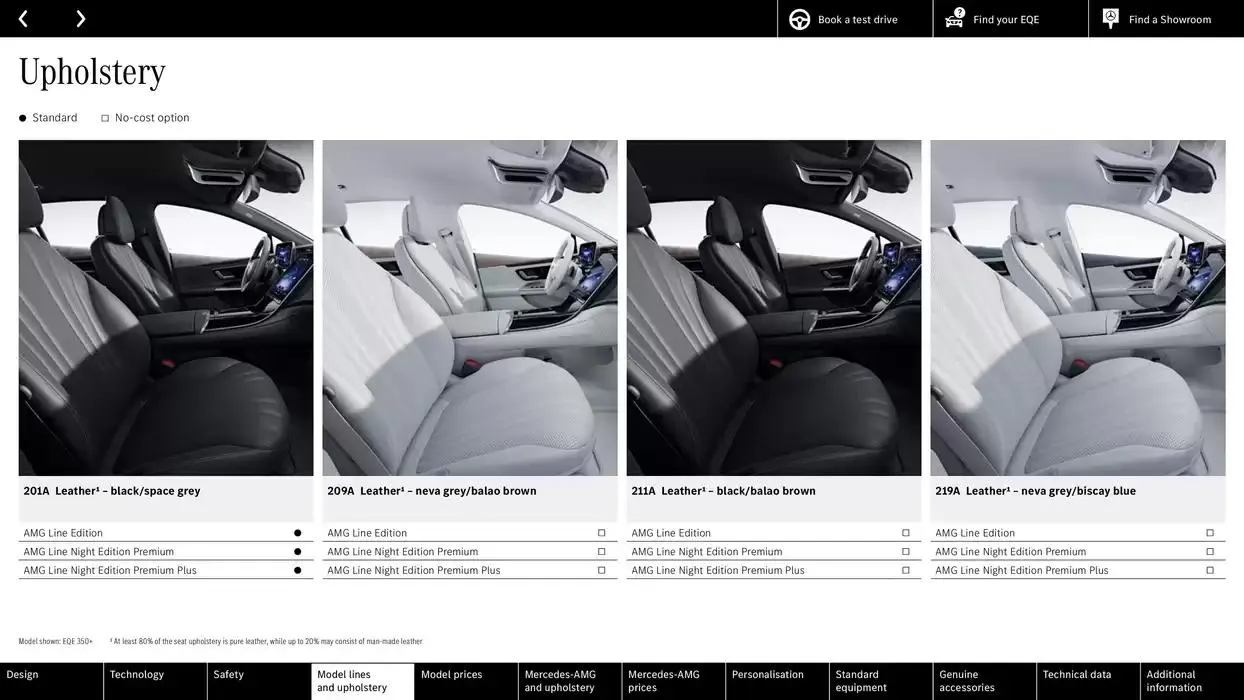Click the steering wheel test drive icon
This screenshot has height=700, width=1244.
[799, 19]
